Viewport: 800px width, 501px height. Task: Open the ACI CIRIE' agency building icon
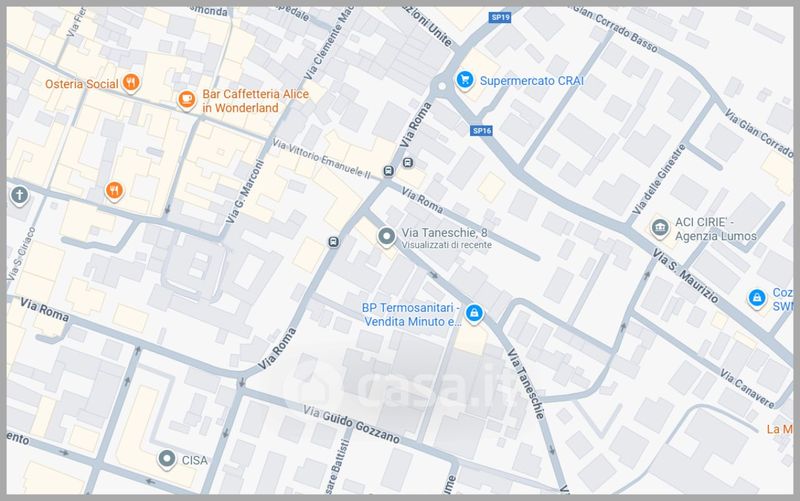(660, 228)
